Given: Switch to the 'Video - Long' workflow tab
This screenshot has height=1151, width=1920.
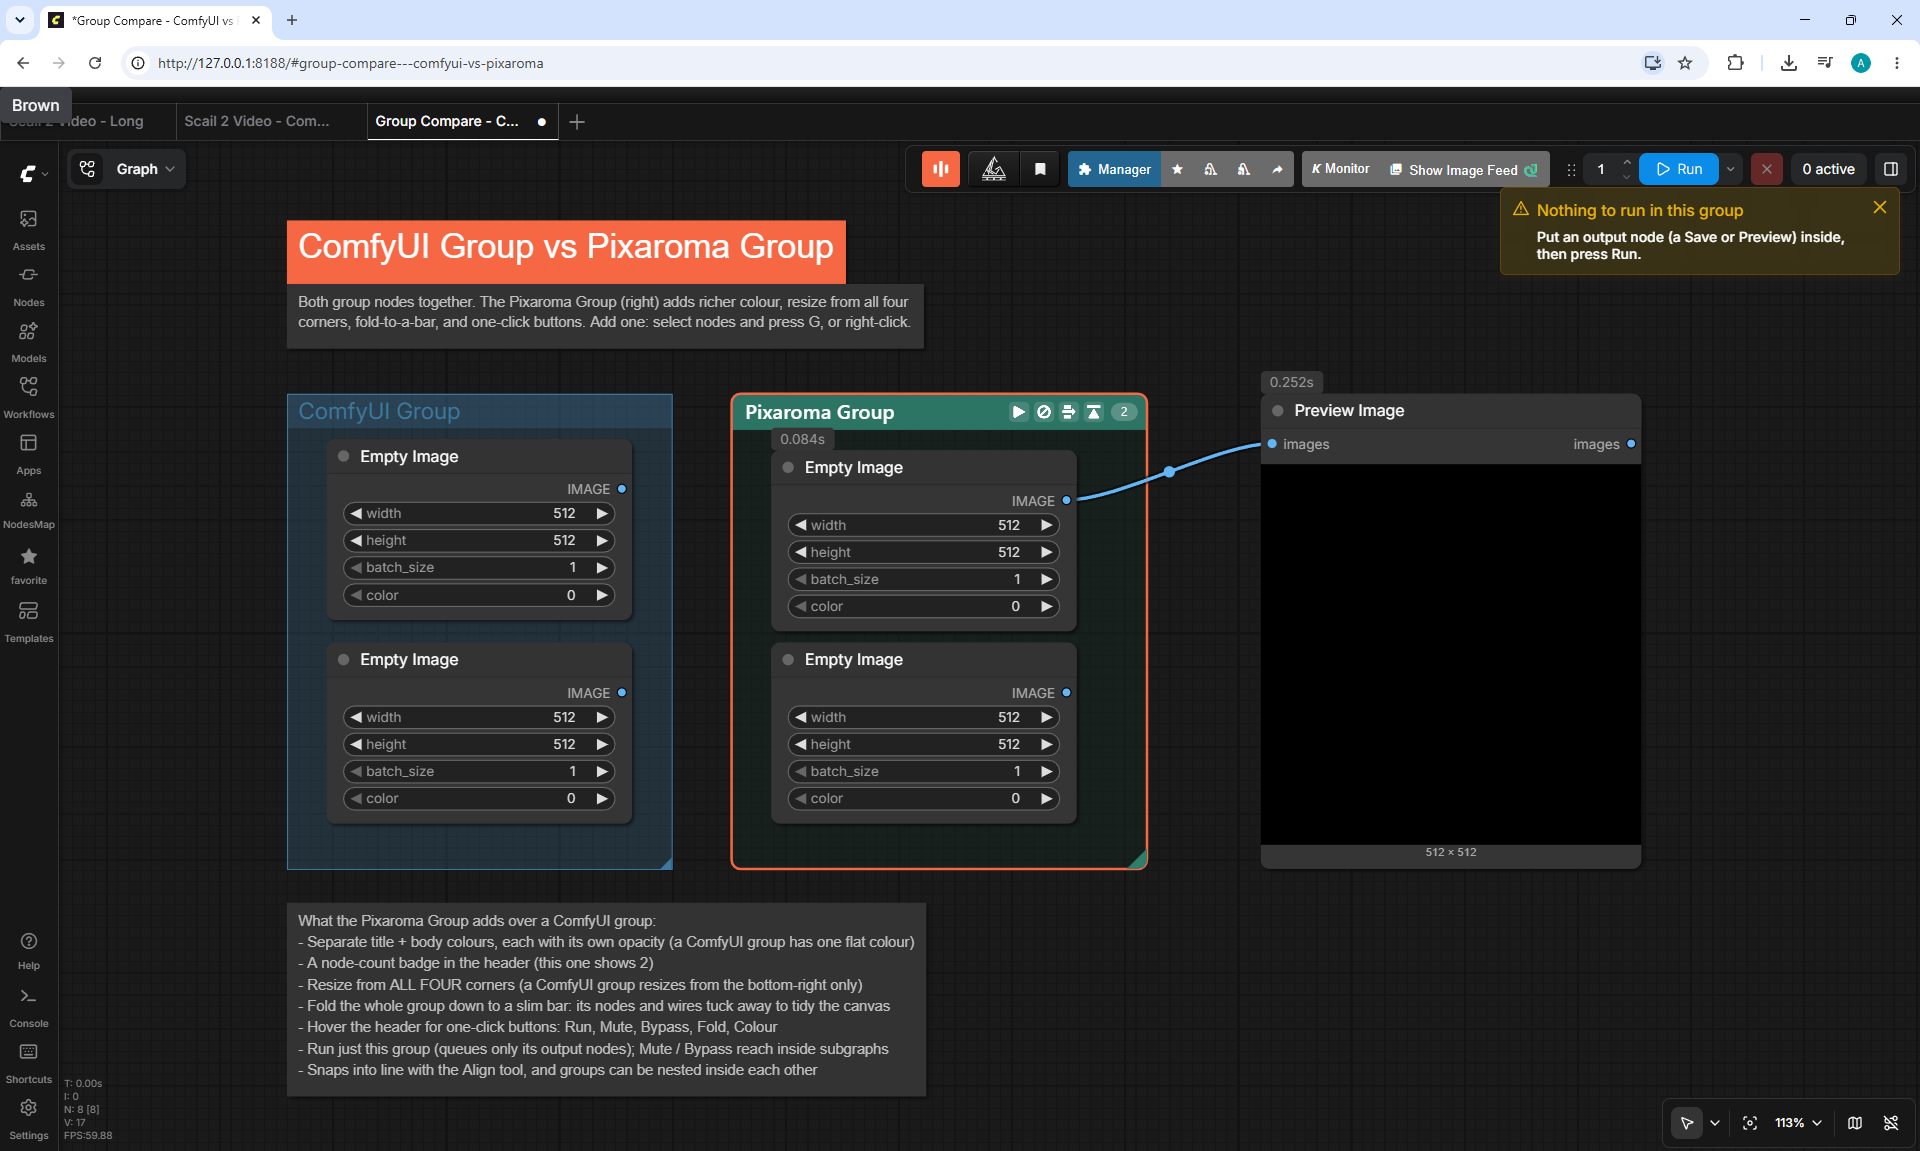Looking at the screenshot, I should coord(88,121).
